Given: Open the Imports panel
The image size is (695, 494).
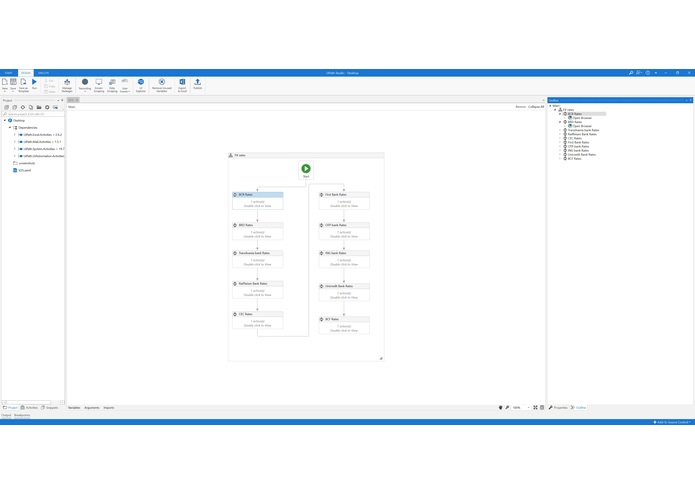Looking at the screenshot, I should [109, 408].
